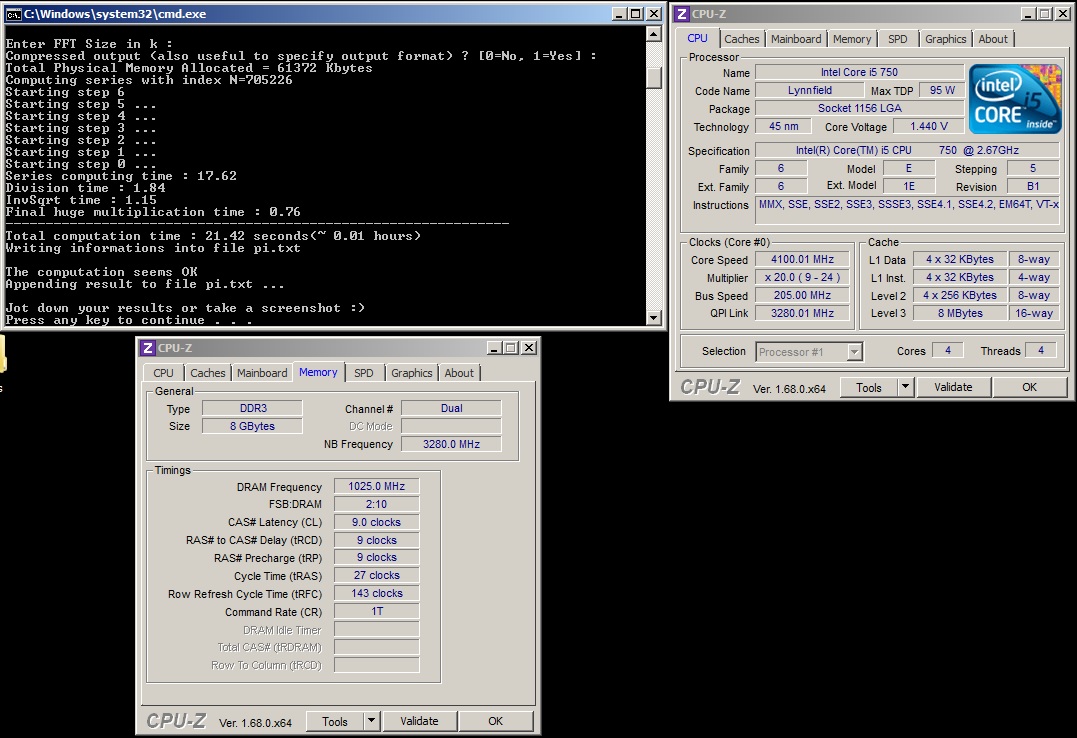Click the Channel # value Dual
The width and height of the screenshot is (1077, 738).
451,408
